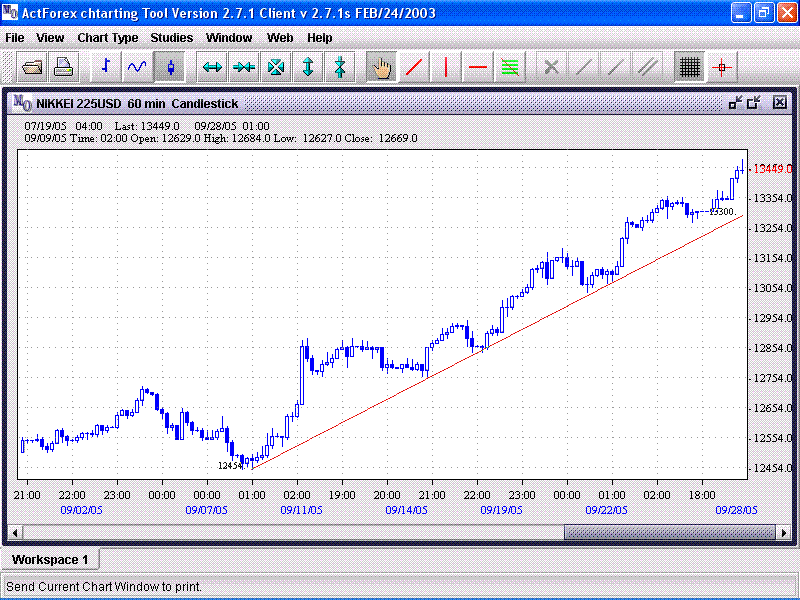Click the horizontal scrollbar left arrow
This screenshot has height=600, width=800.
15,532
